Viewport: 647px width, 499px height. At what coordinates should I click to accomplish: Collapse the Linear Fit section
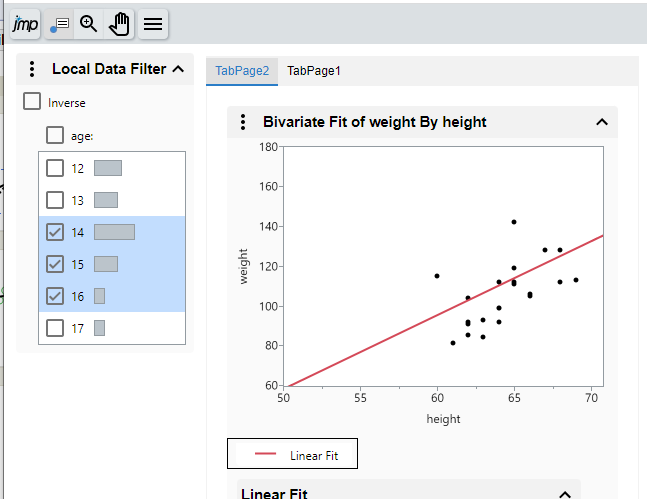[565, 494]
